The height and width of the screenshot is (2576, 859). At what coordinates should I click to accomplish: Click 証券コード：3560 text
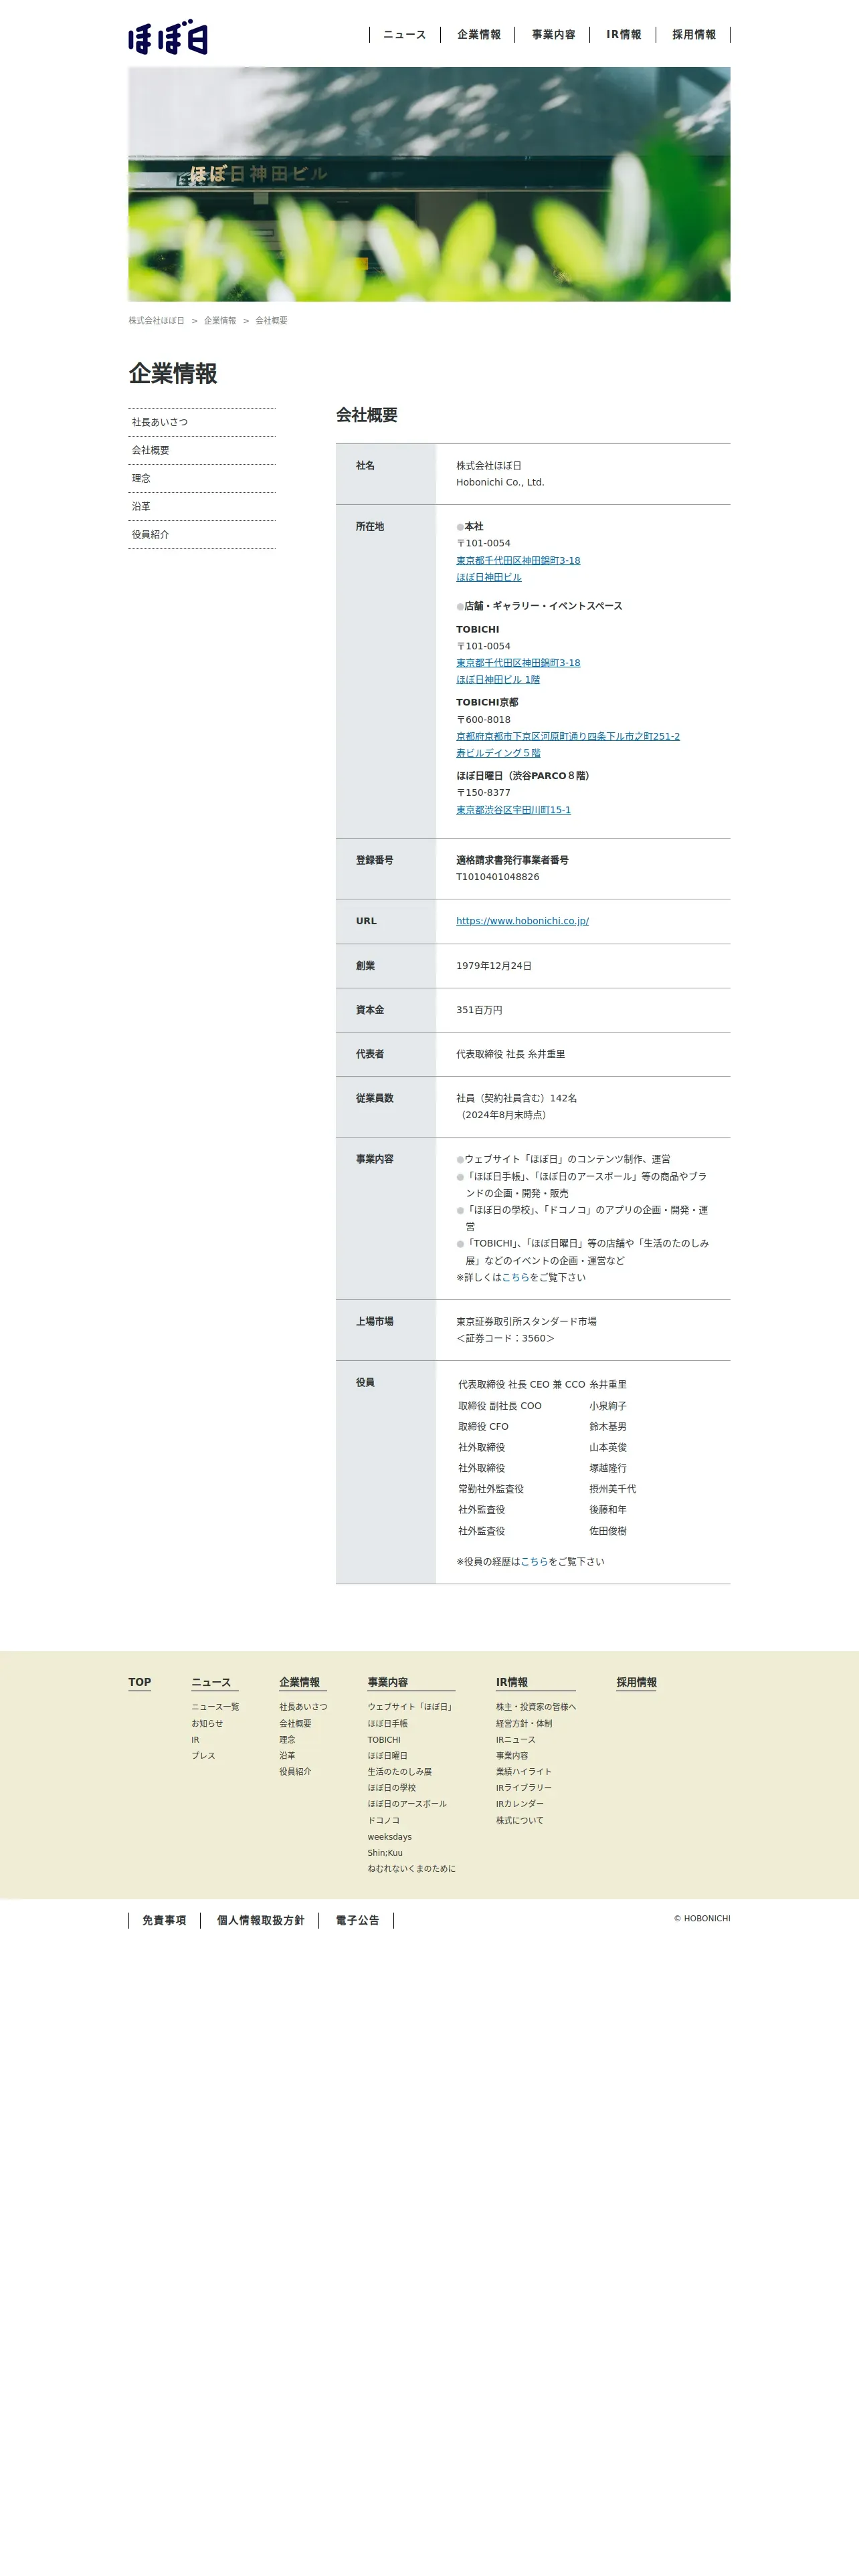[505, 1338]
